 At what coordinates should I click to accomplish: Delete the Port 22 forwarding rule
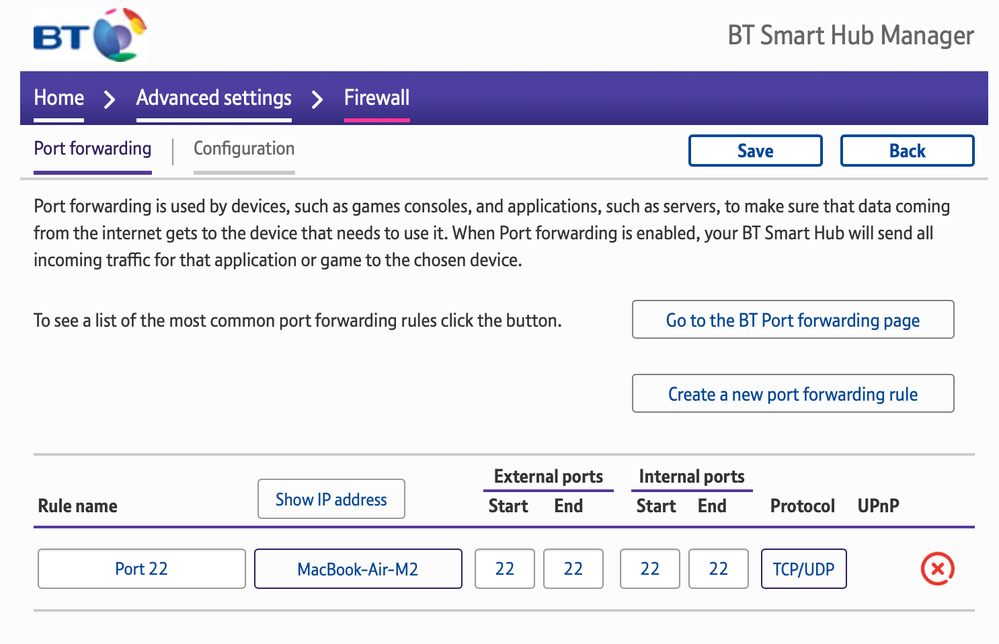point(936,569)
